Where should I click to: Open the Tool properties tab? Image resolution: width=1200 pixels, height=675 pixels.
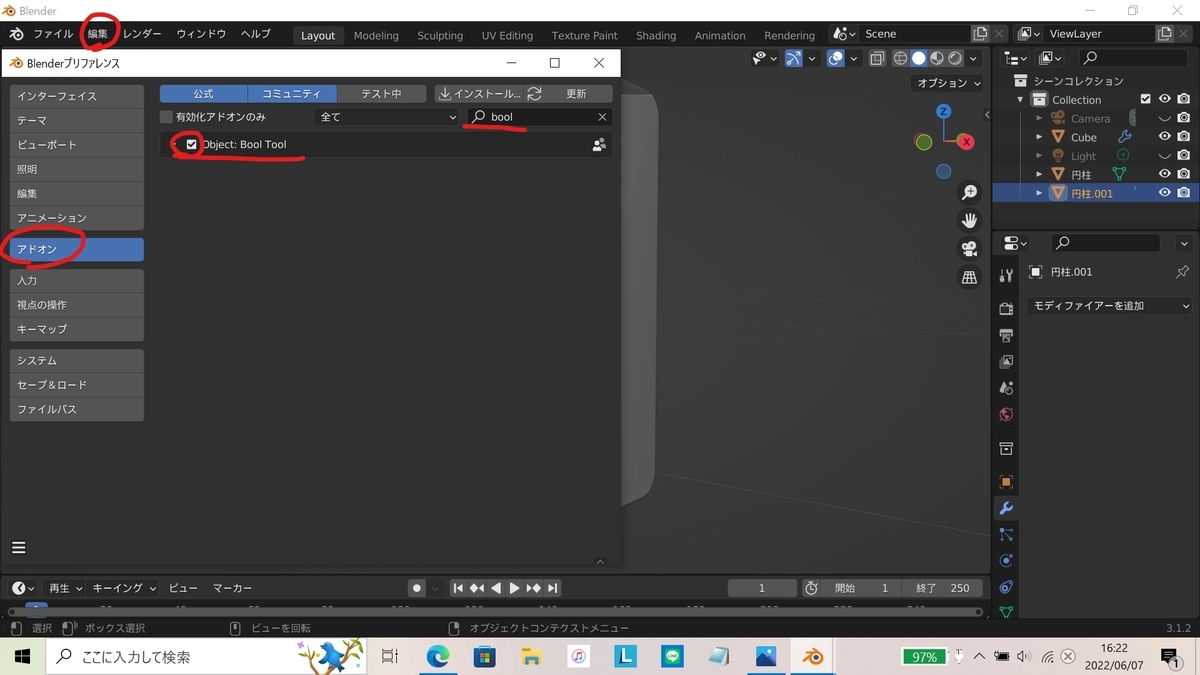[x=1006, y=275]
